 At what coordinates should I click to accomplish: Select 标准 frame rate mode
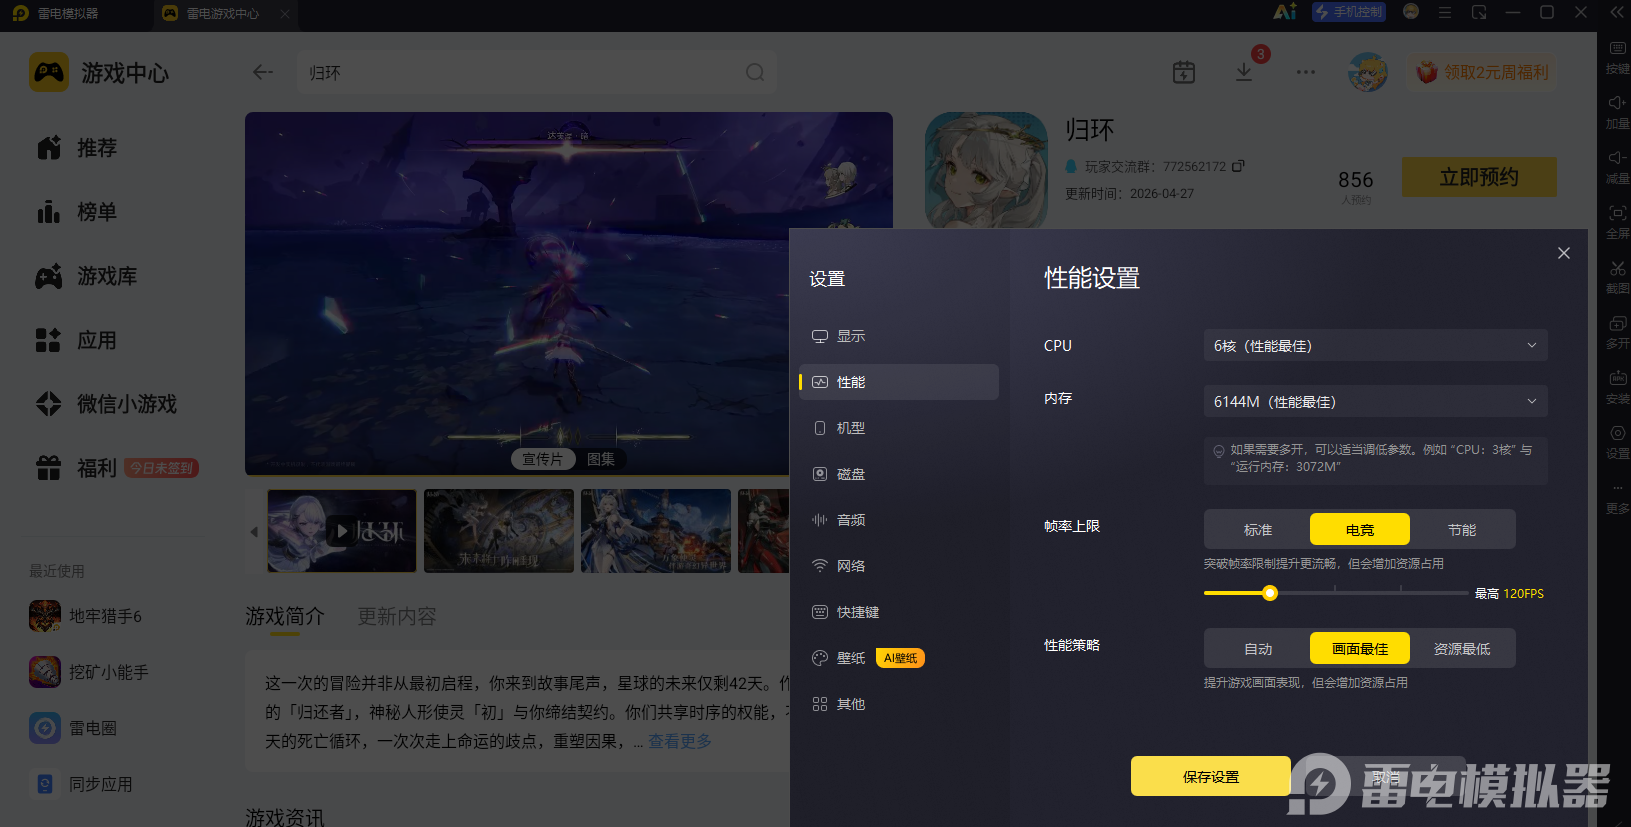1258,529
